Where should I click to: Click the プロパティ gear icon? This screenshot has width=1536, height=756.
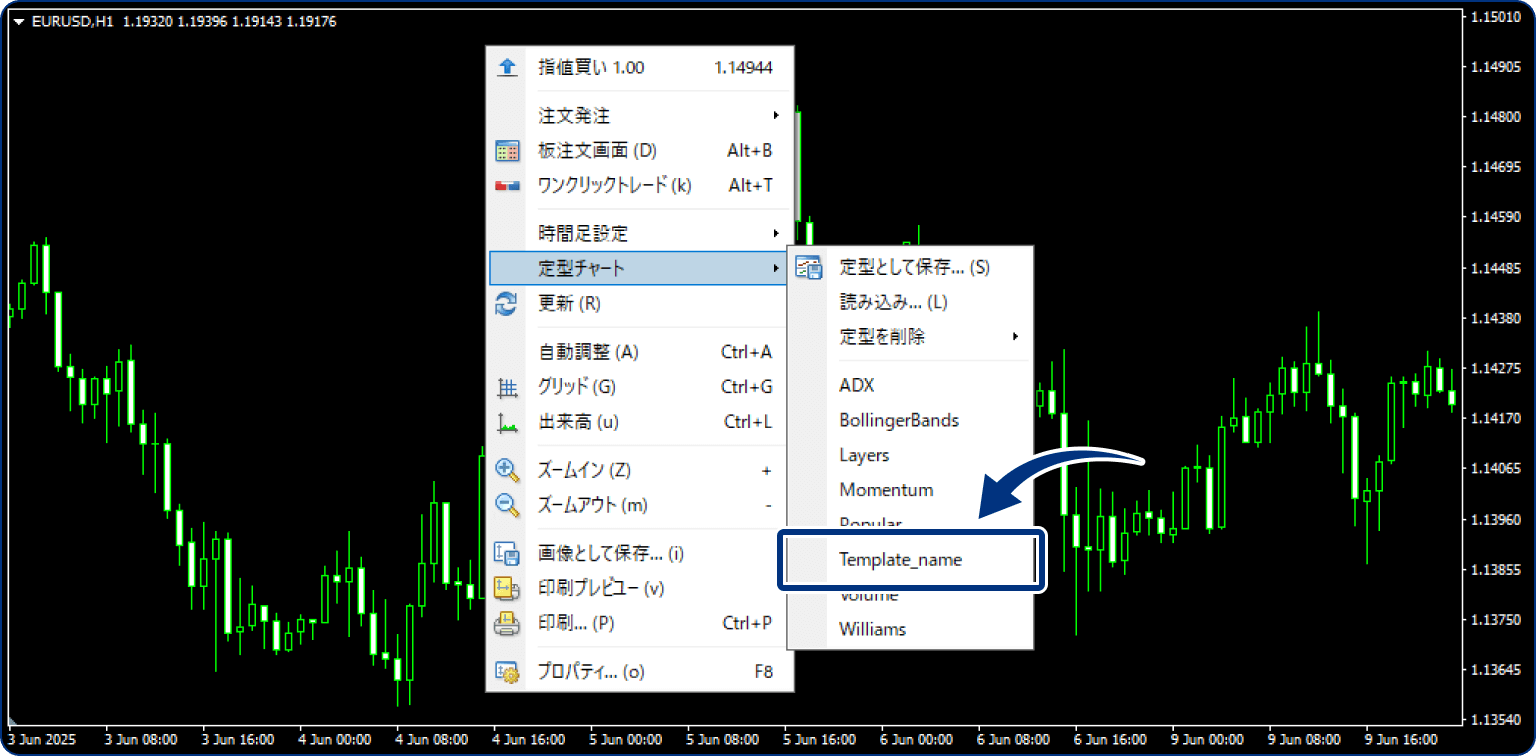[x=507, y=672]
